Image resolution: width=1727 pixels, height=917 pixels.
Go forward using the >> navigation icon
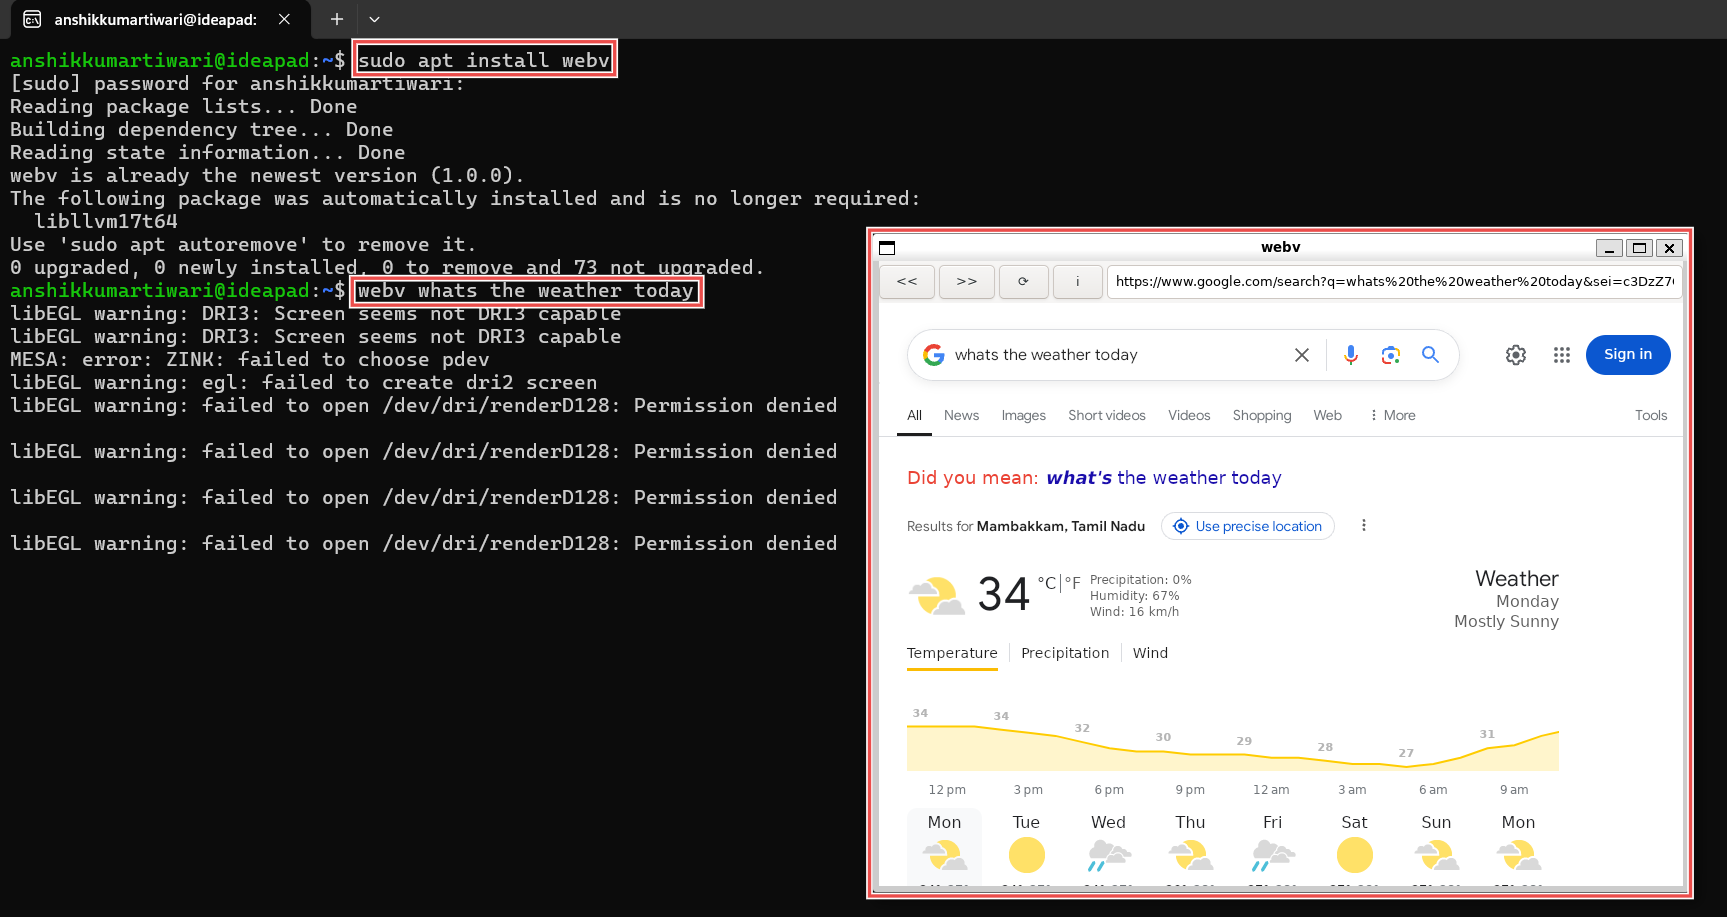tap(966, 281)
